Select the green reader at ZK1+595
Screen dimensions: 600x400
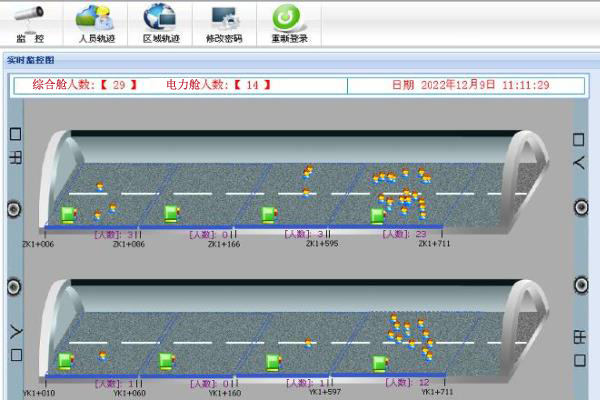click(x=378, y=214)
